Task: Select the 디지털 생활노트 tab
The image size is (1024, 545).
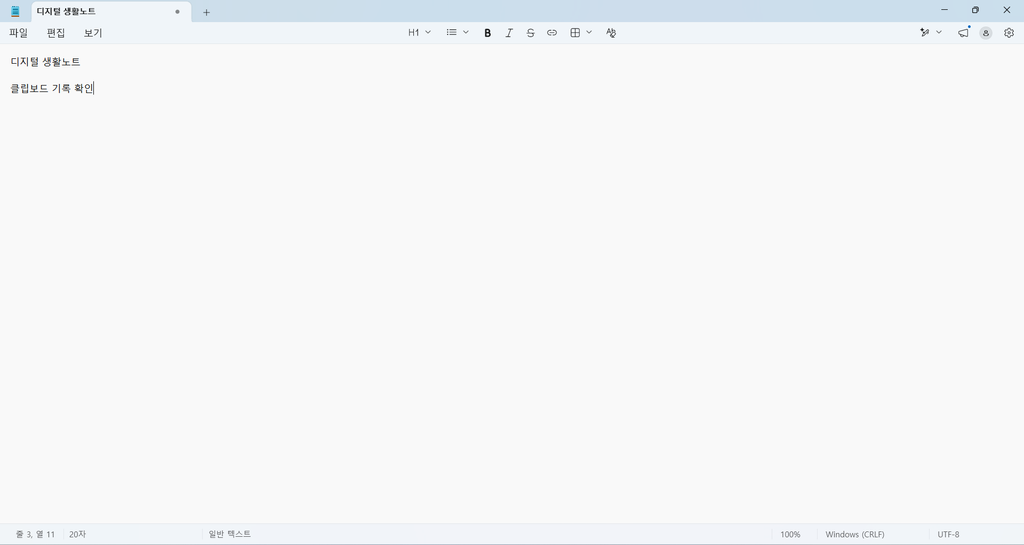Action: click(x=111, y=12)
